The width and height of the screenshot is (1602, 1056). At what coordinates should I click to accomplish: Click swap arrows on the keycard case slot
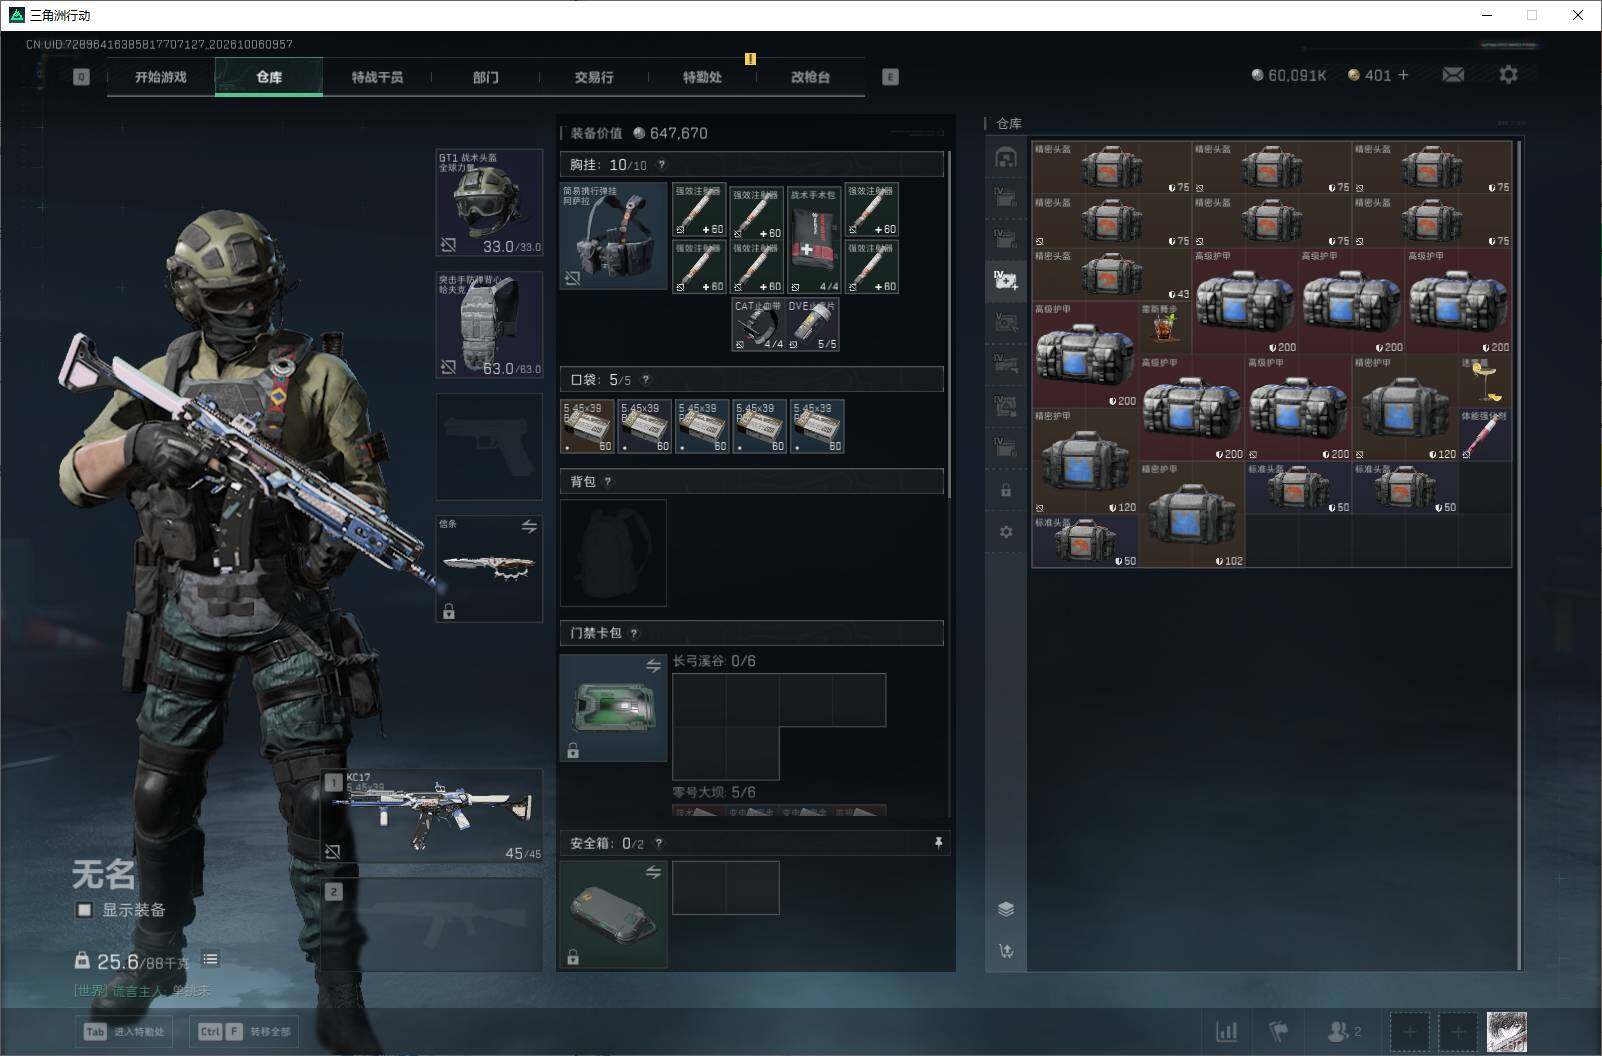click(x=653, y=665)
